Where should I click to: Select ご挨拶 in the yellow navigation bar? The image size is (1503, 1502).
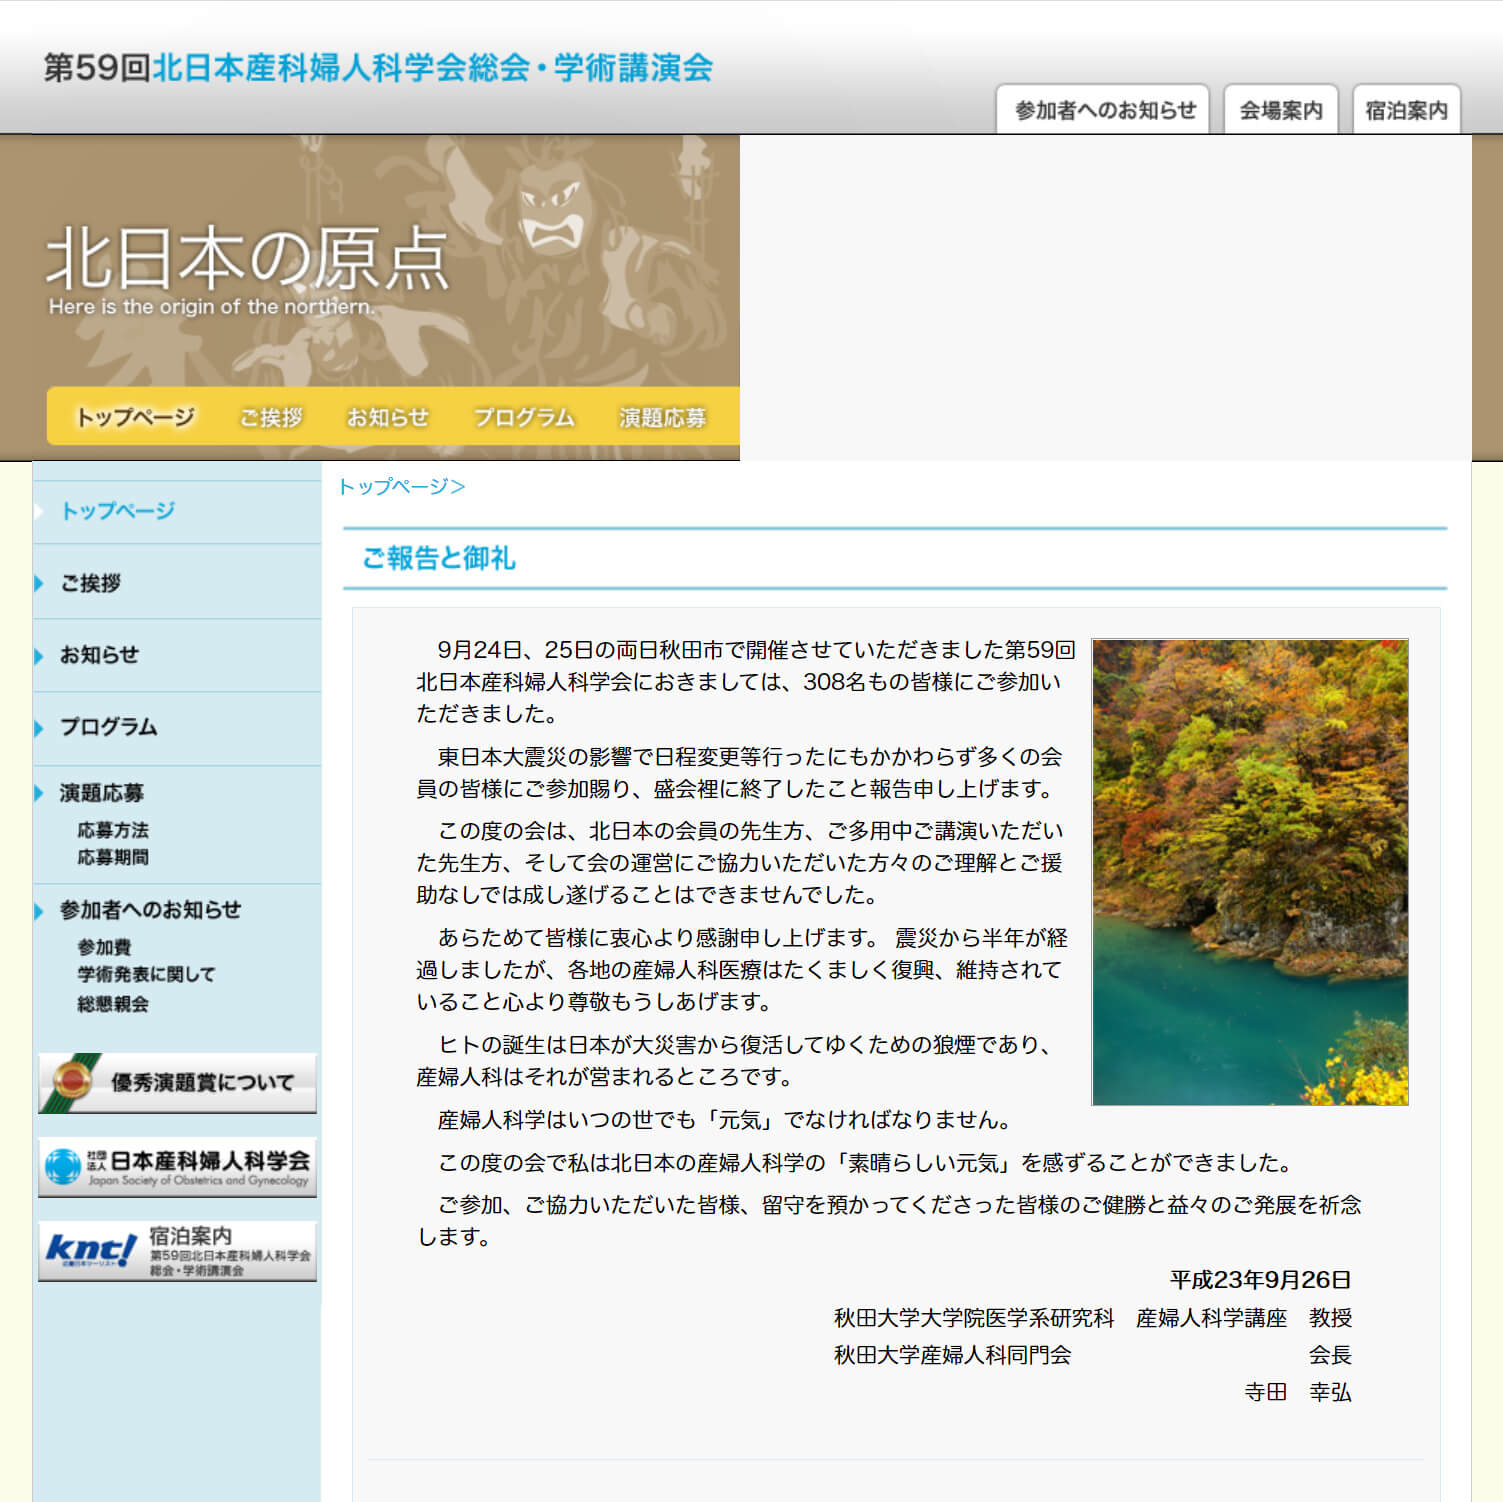click(270, 417)
